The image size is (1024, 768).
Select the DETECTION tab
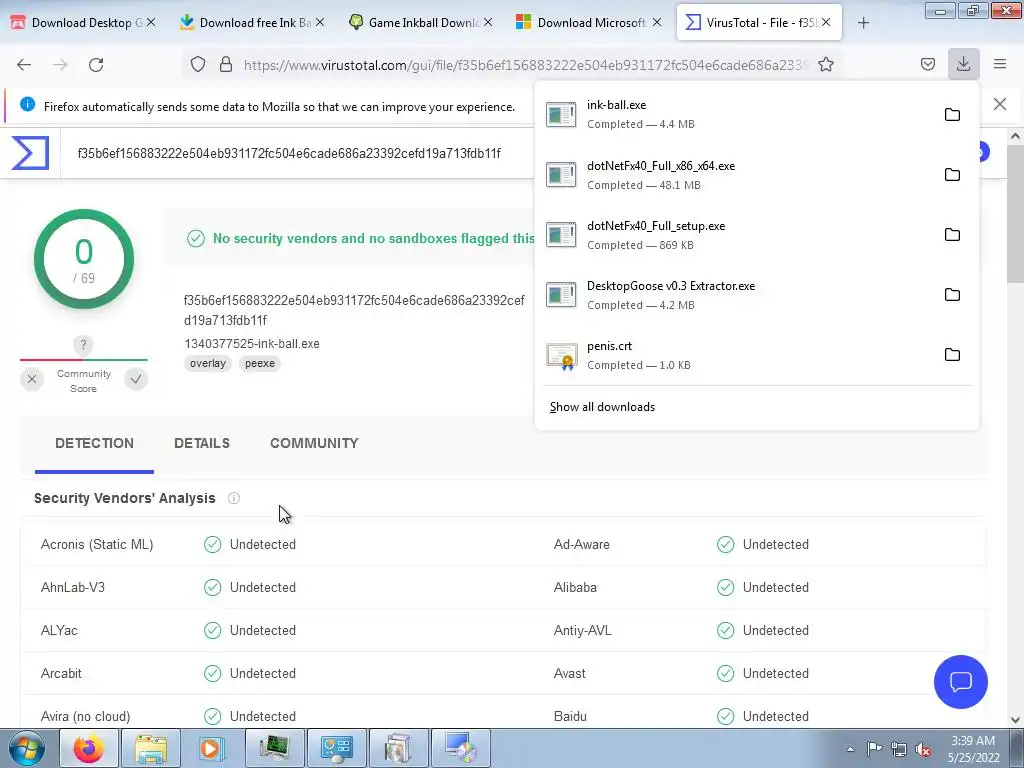[94, 443]
